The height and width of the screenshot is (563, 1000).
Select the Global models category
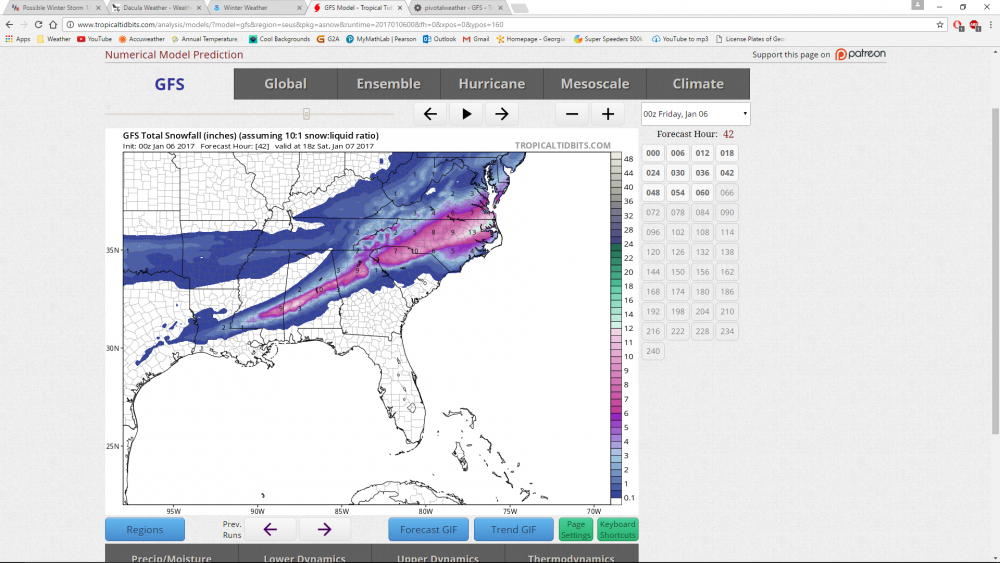286,84
